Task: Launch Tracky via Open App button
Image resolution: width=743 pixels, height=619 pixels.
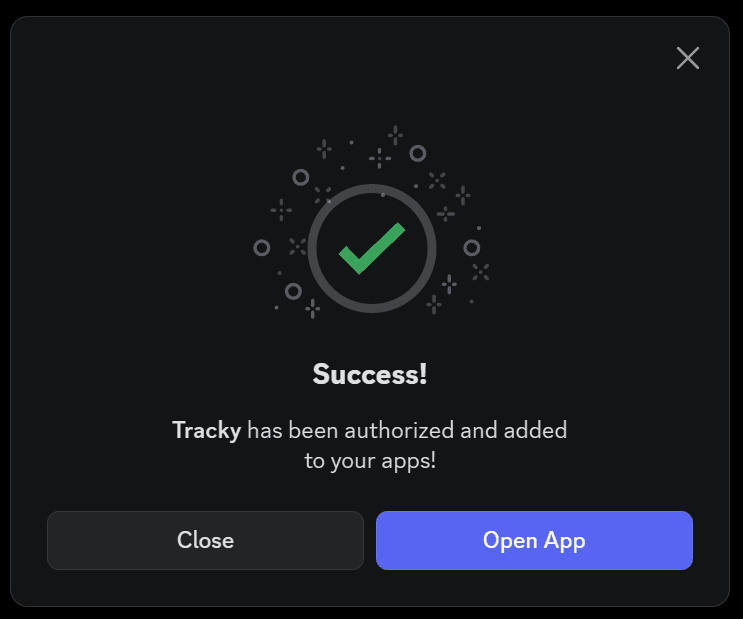Action: (534, 540)
